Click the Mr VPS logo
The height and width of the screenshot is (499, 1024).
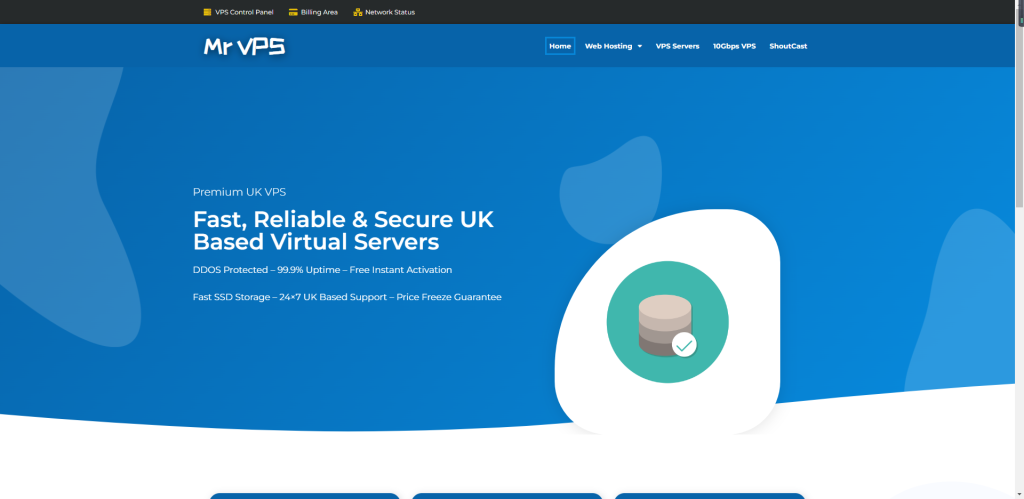click(x=244, y=46)
